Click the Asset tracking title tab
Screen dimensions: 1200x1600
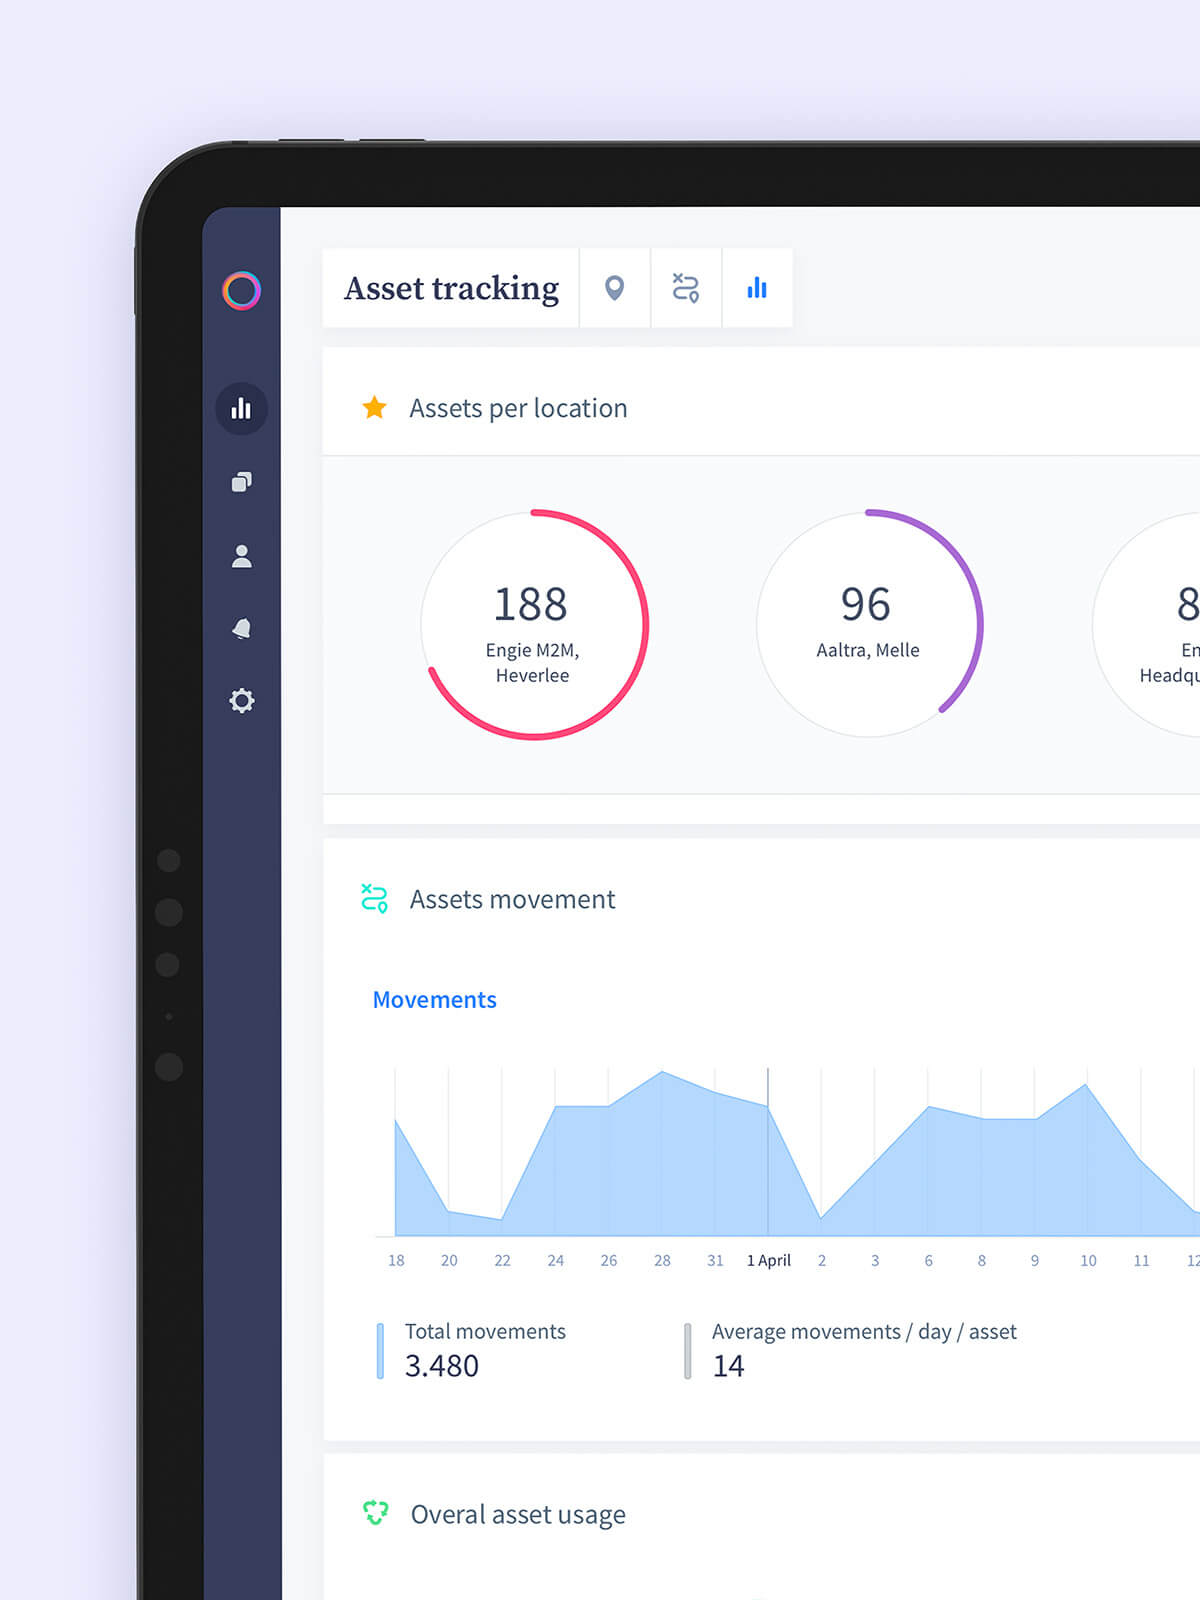451,288
